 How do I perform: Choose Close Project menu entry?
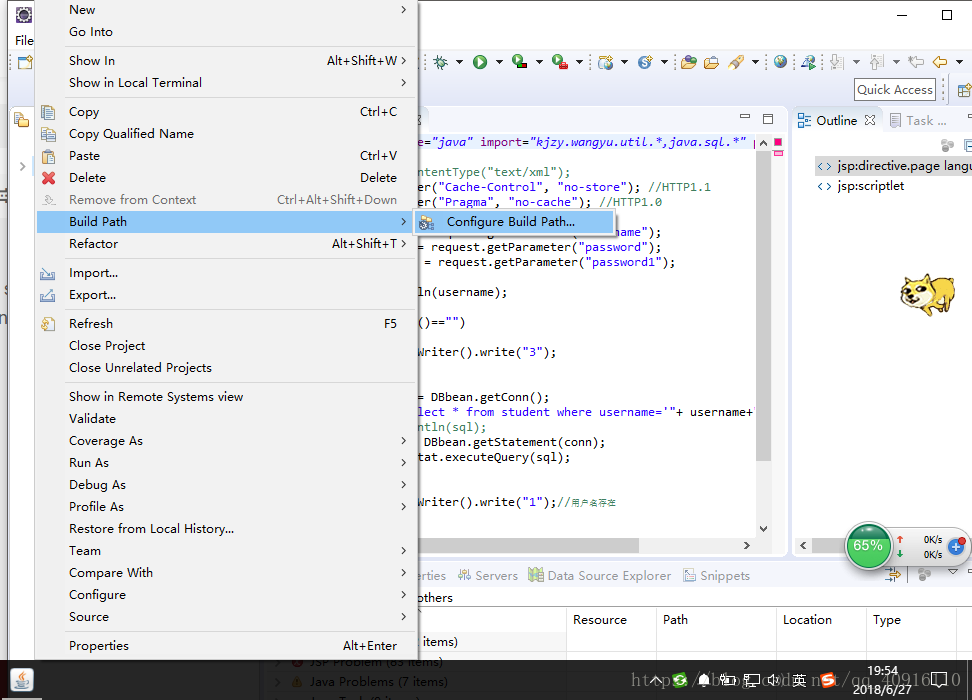pyautogui.click(x=226, y=346)
